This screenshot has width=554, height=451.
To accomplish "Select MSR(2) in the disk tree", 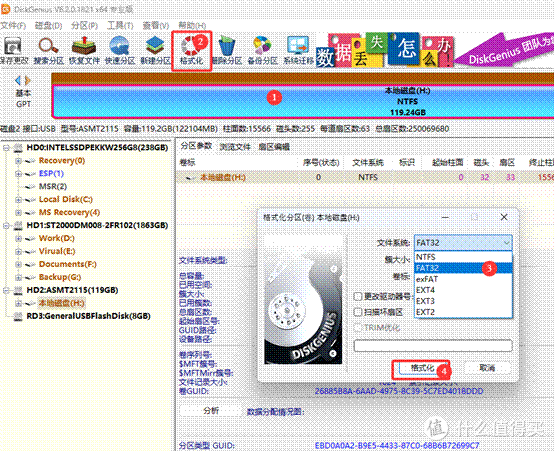I will pyautogui.click(x=53, y=187).
